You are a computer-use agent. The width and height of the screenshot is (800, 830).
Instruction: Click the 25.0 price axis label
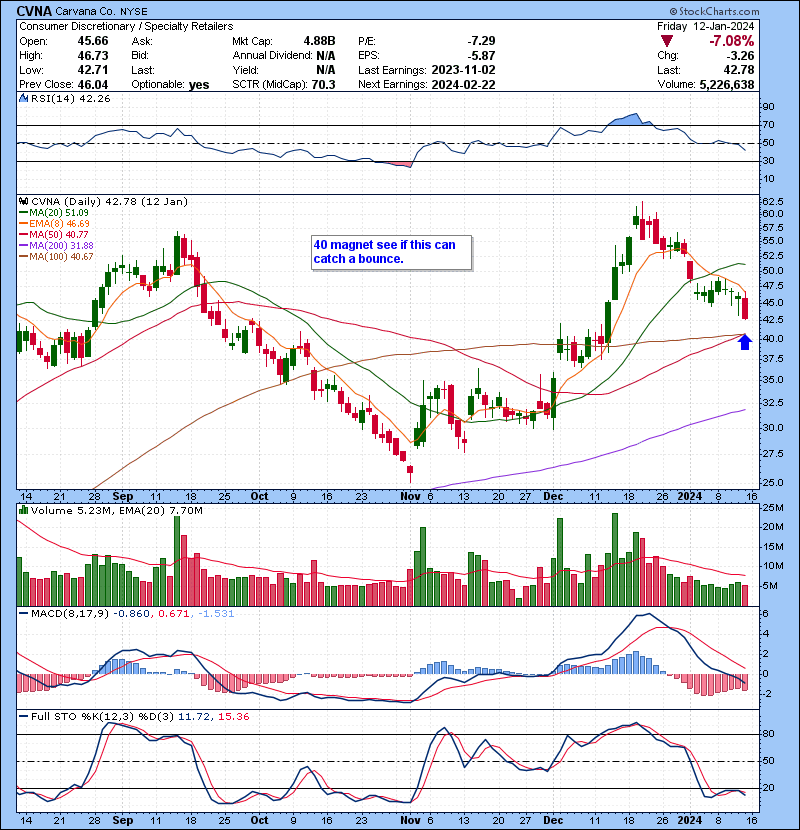click(x=772, y=483)
